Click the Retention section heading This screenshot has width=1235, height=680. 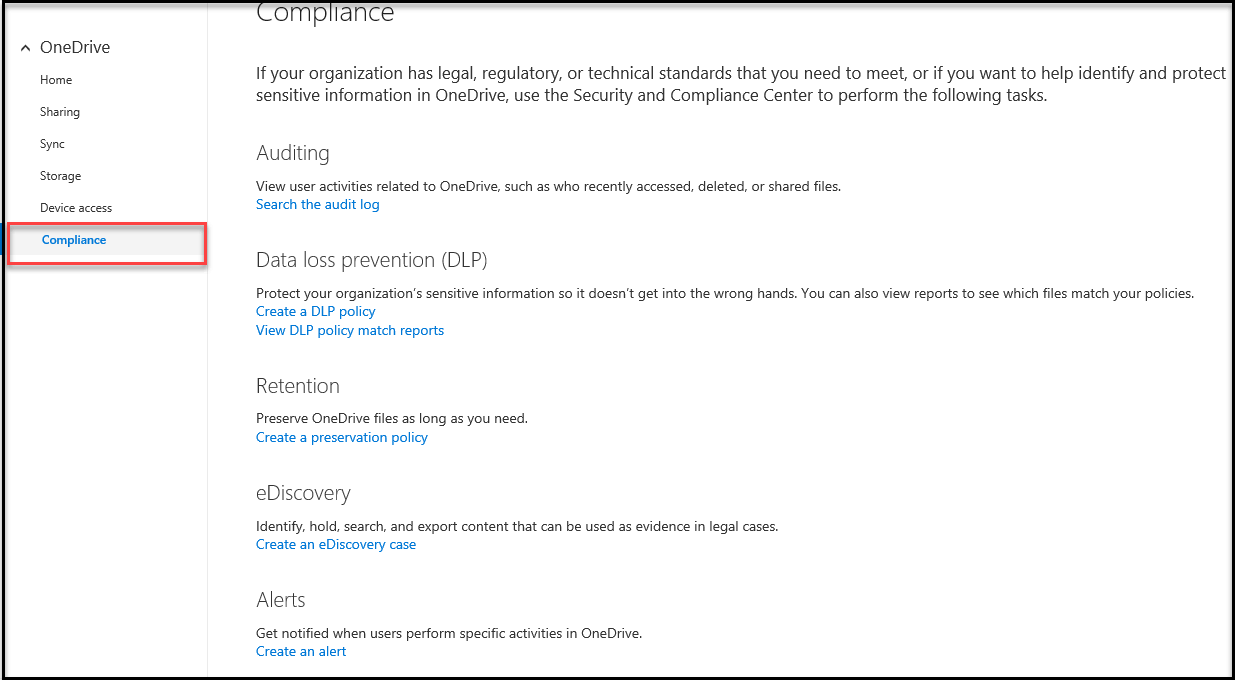click(298, 386)
